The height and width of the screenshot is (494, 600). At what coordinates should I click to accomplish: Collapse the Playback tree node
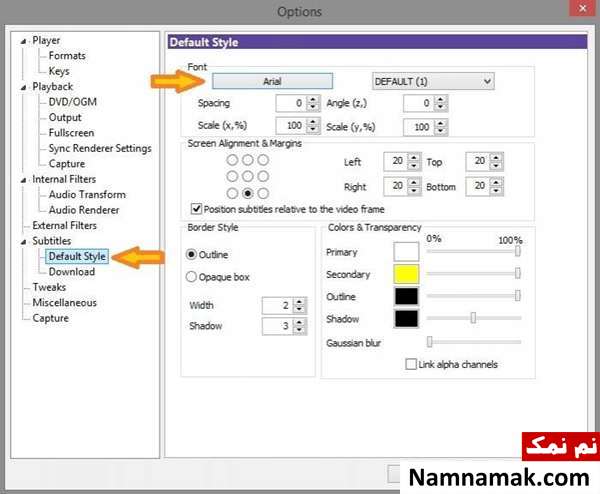tap(23, 87)
